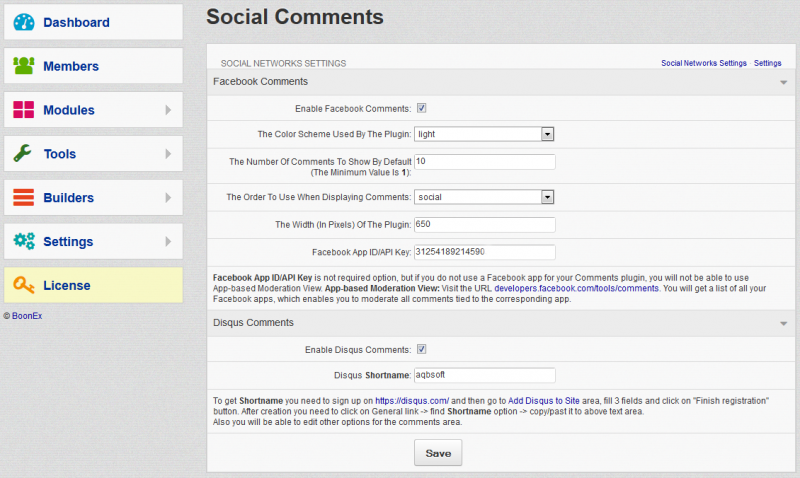This screenshot has width=800, height=478.
Task: Click the Social Comments page title
Action: pos(295,17)
